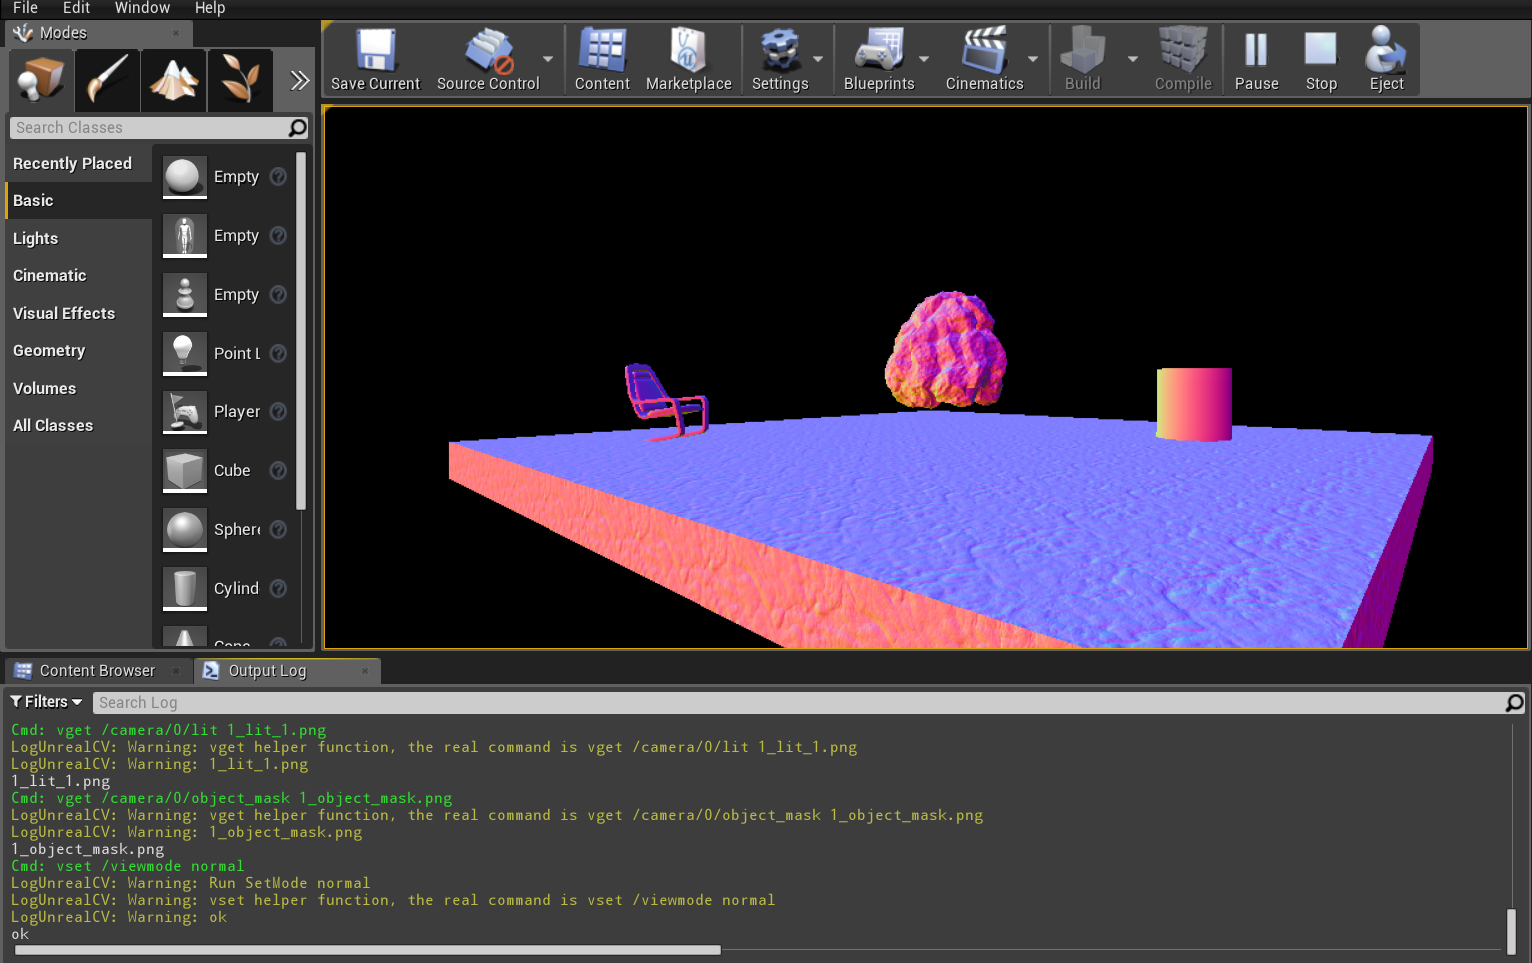Click the Eject toolbar icon
This screenshot has height=963, width=1532.
[1386, 58]
